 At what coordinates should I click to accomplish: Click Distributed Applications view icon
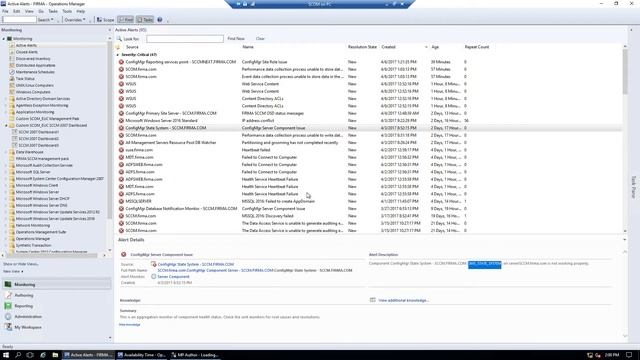pos(12,65)
